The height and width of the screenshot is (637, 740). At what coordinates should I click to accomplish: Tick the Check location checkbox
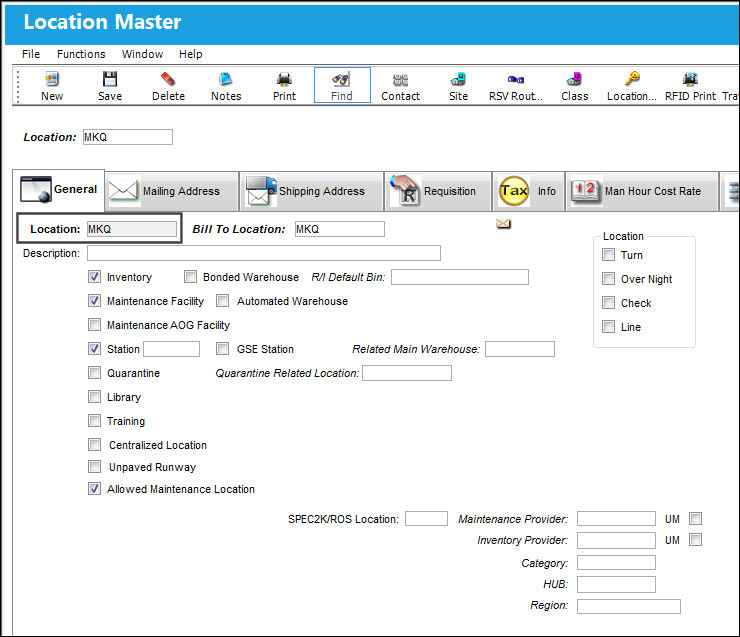608,302
